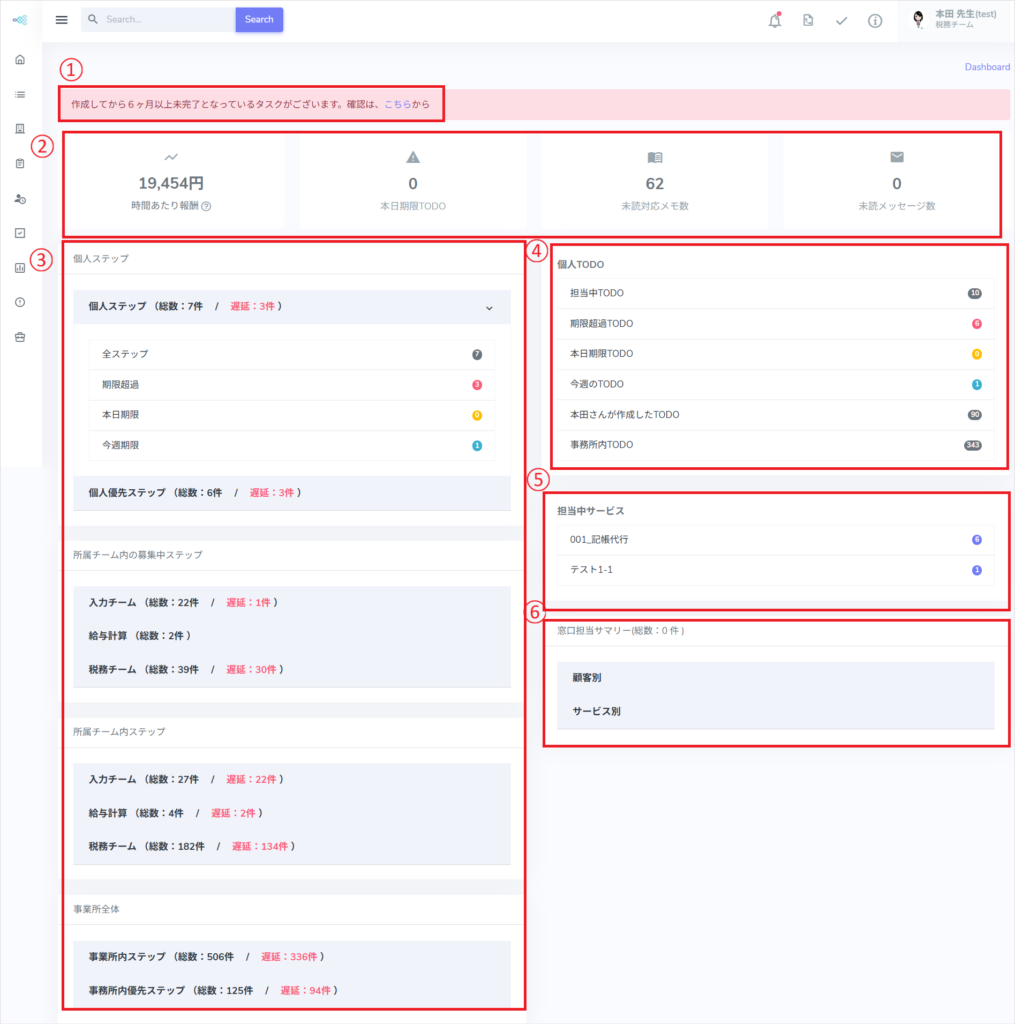Open the hamburger menu icon
This screenshot has height=1024, width=1015.
coord(61,20)
